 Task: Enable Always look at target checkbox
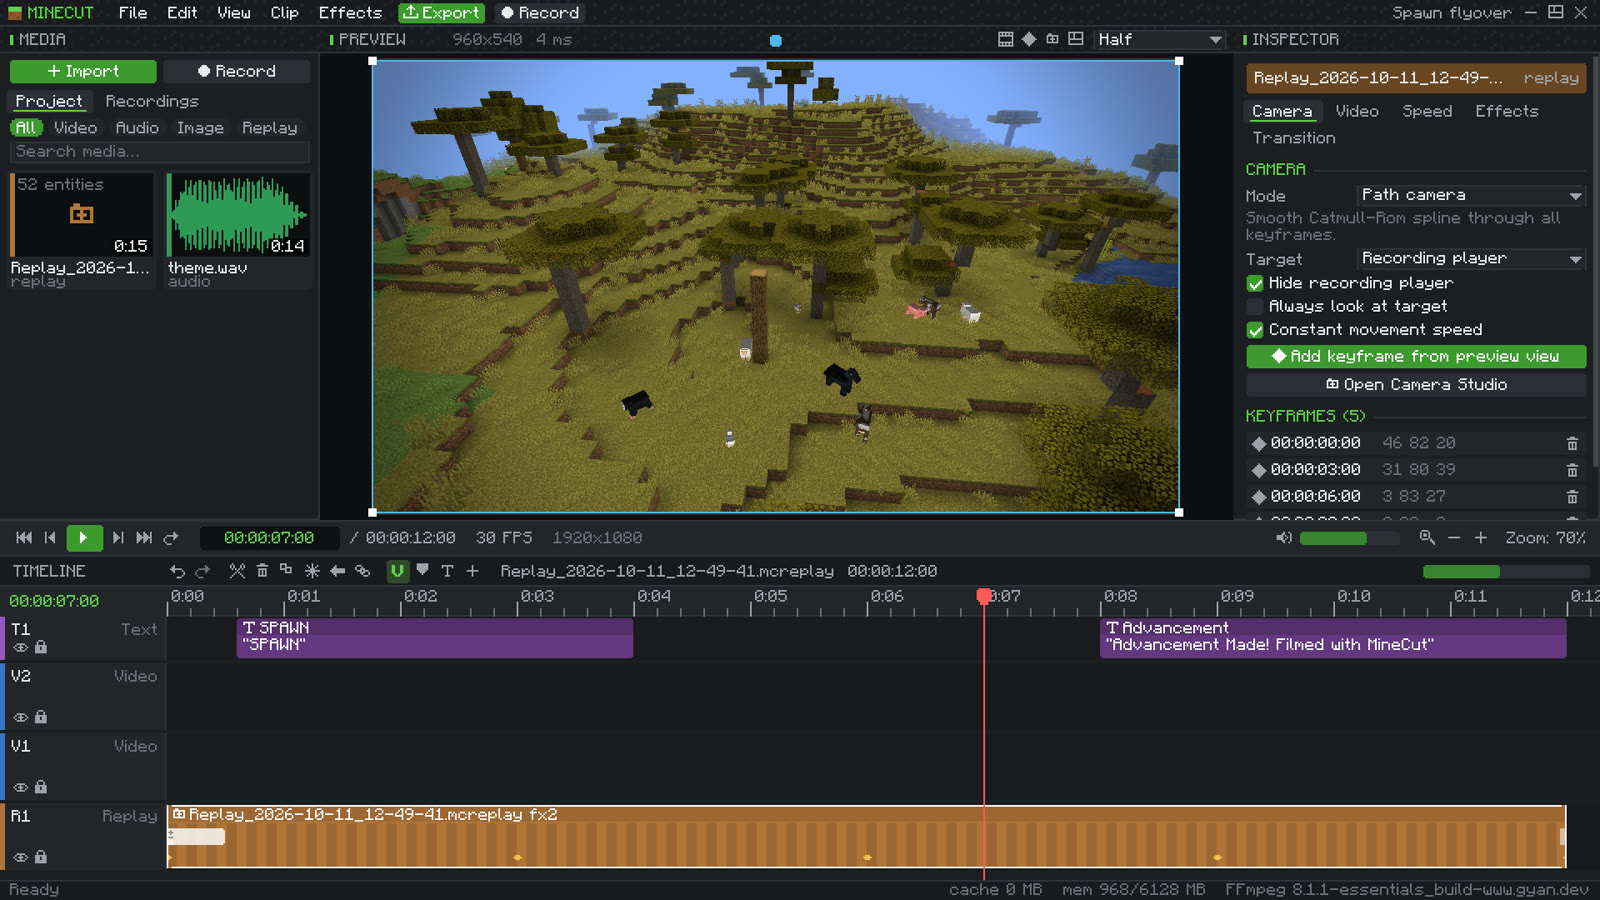pos(1255,307)
